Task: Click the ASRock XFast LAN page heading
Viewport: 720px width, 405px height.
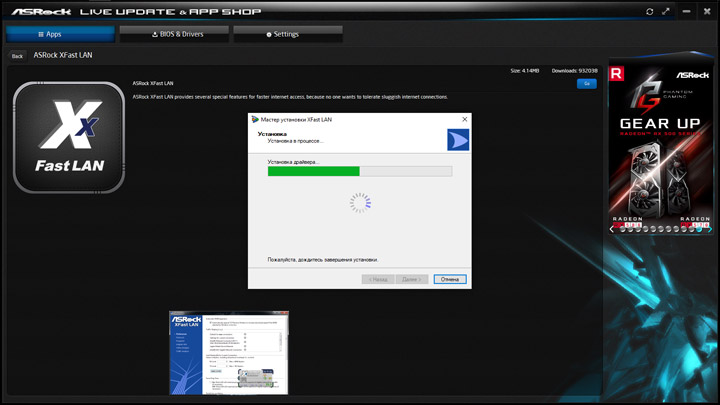Action: coord(63,55)
